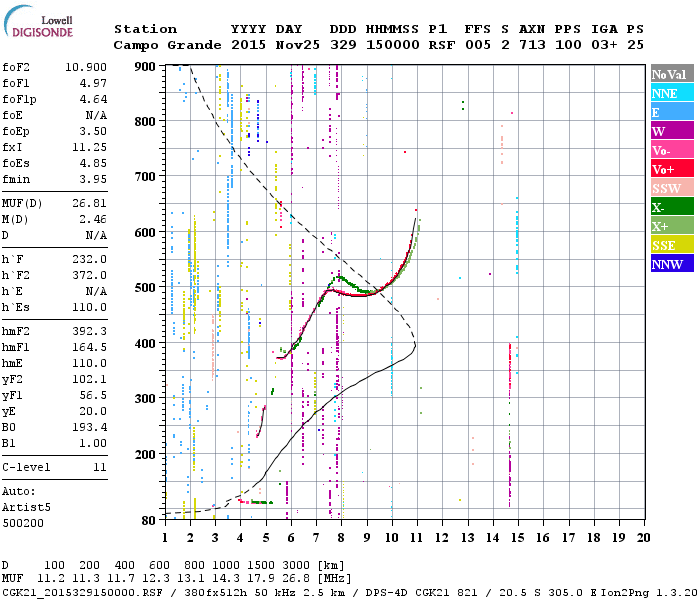Click the MUF 26.8 table value
Screen dimensions: 700x600
[x=296, y=578]
